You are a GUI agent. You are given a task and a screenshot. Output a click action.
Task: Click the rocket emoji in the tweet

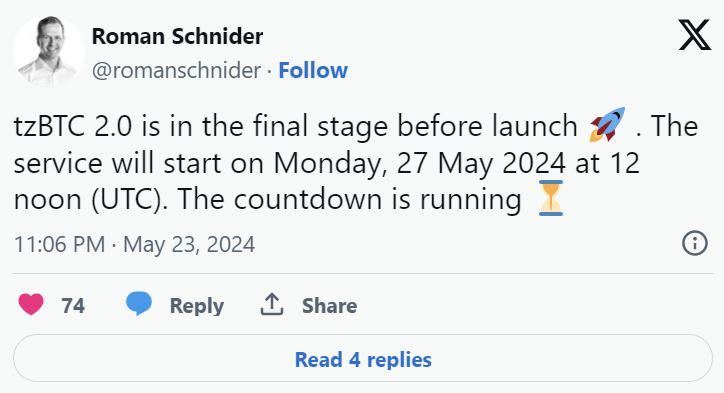coord(607,124)
